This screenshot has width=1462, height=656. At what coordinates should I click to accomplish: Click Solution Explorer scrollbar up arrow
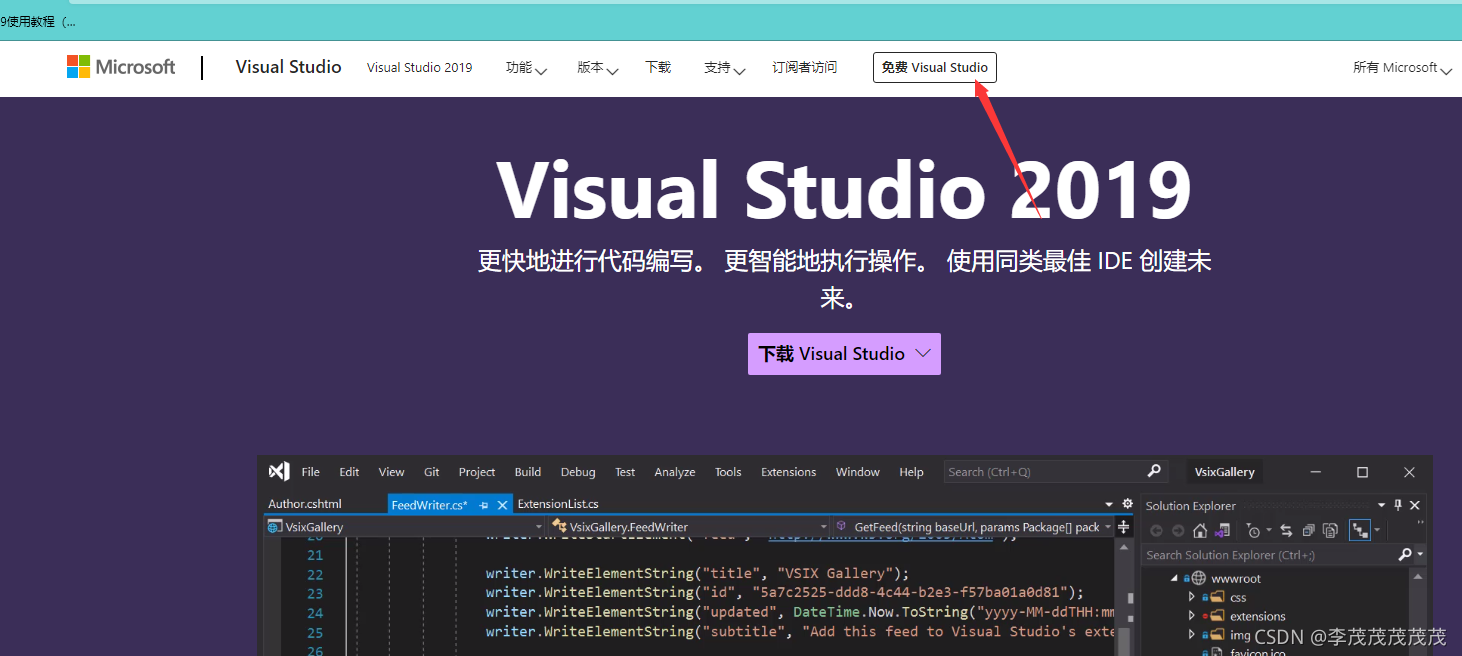click(x=1420, y=579)
